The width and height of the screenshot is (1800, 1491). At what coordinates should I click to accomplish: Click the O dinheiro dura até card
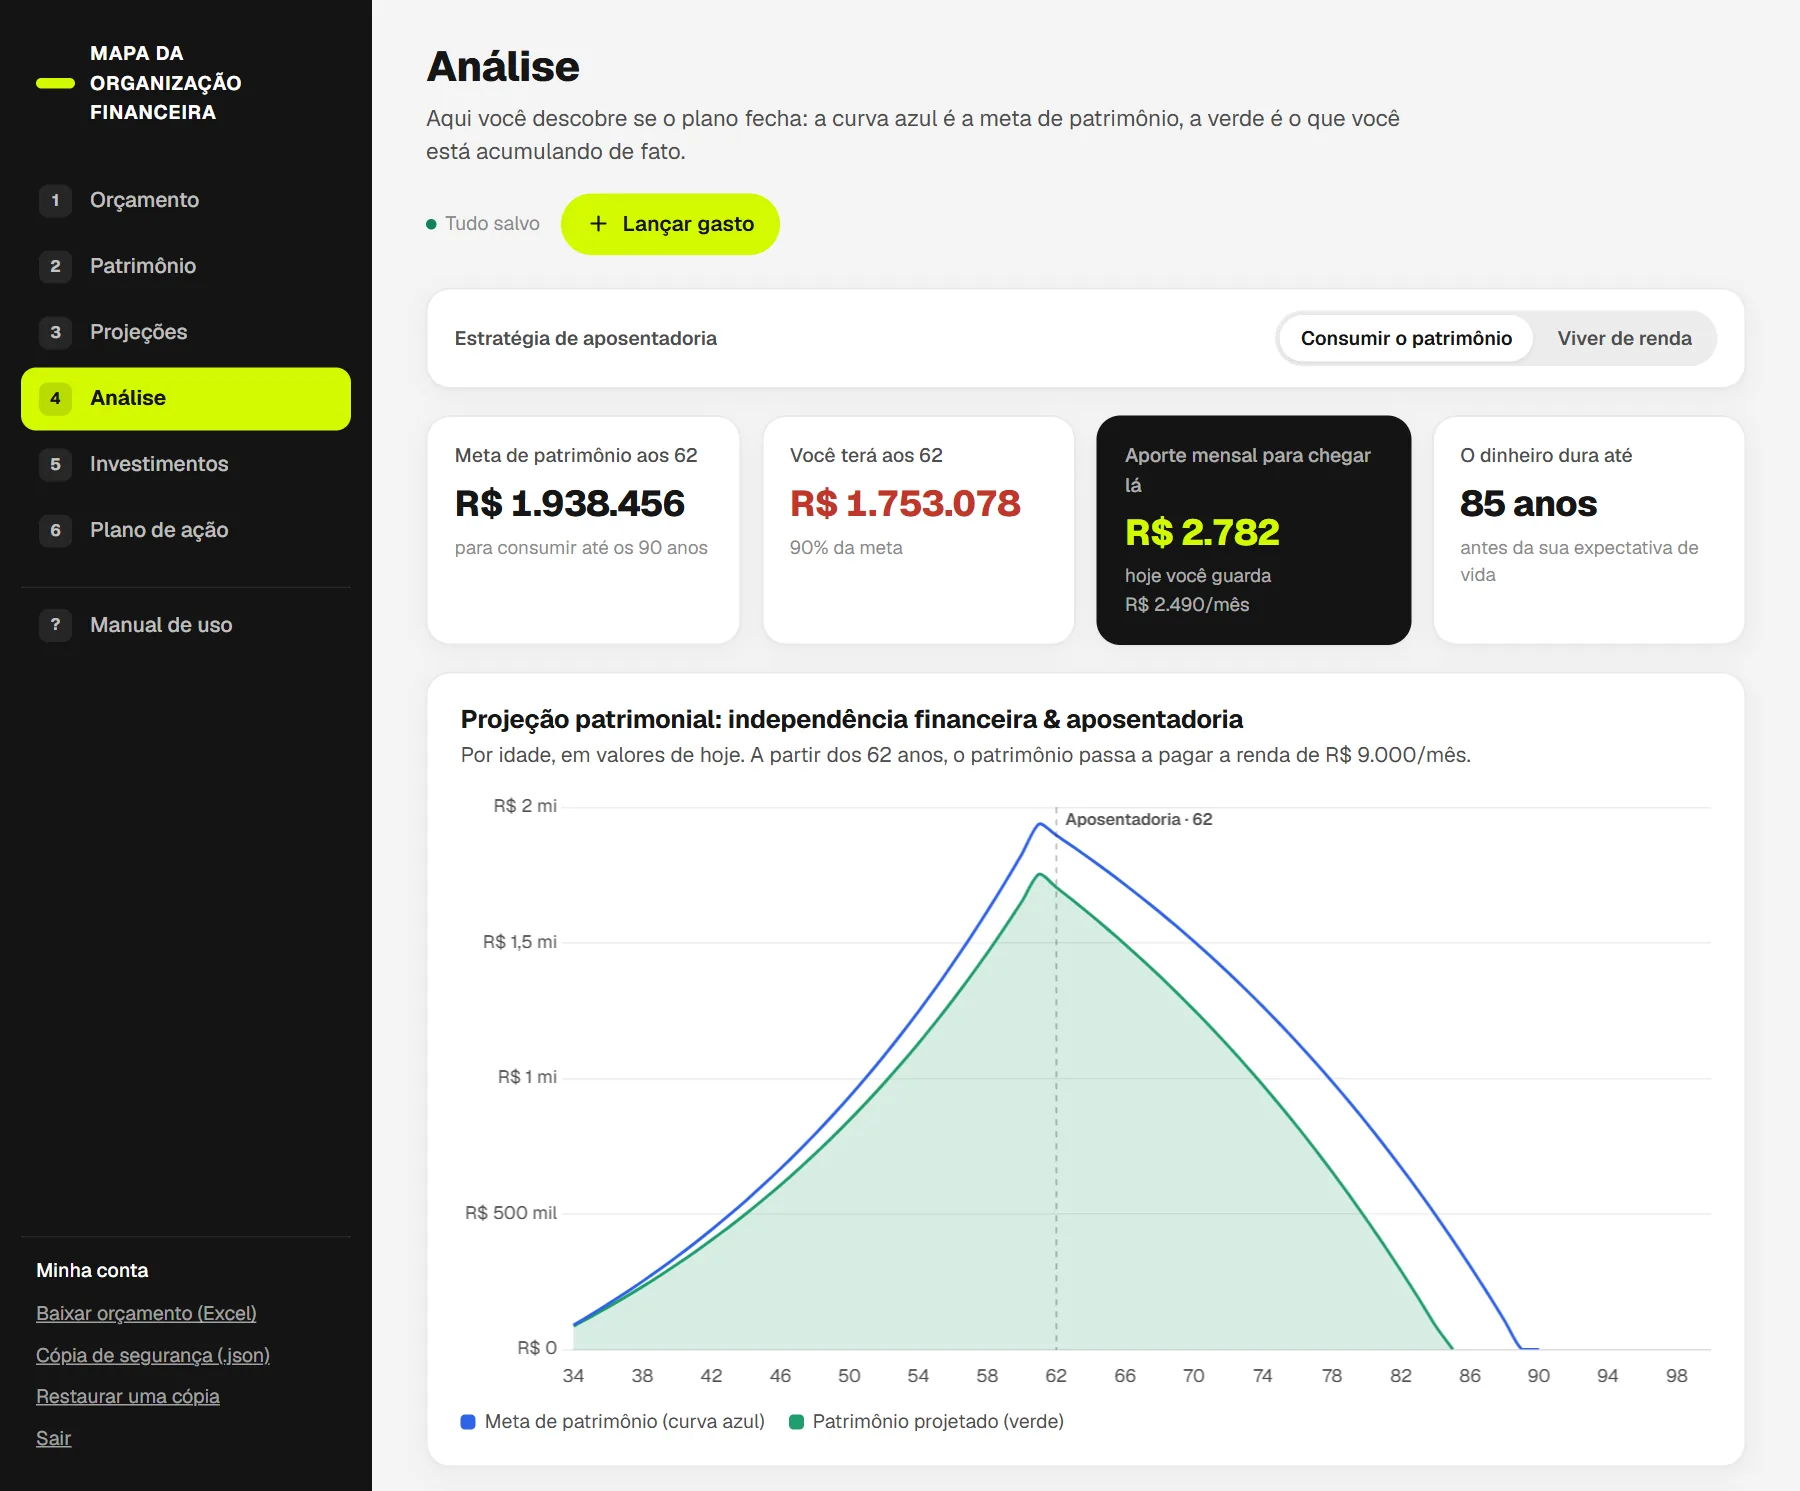(x=1589, y=530)
